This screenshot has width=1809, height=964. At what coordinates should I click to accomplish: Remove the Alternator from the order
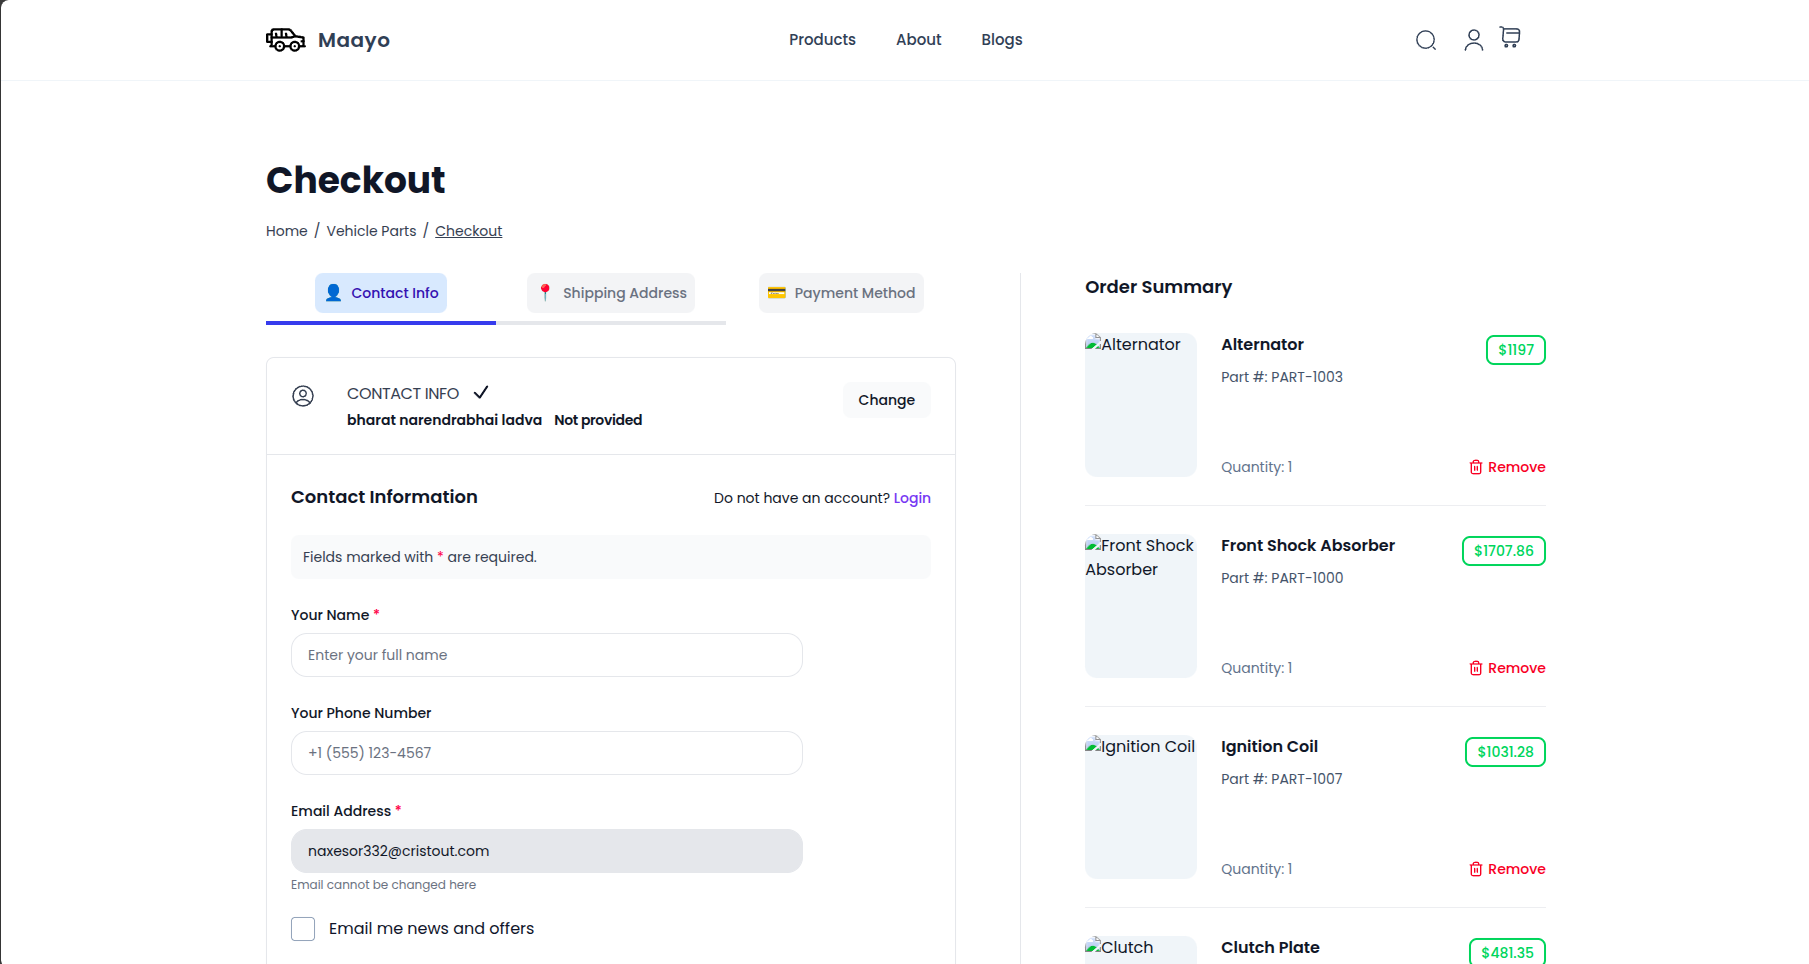pyautogui.click(x=1506, y=467)
